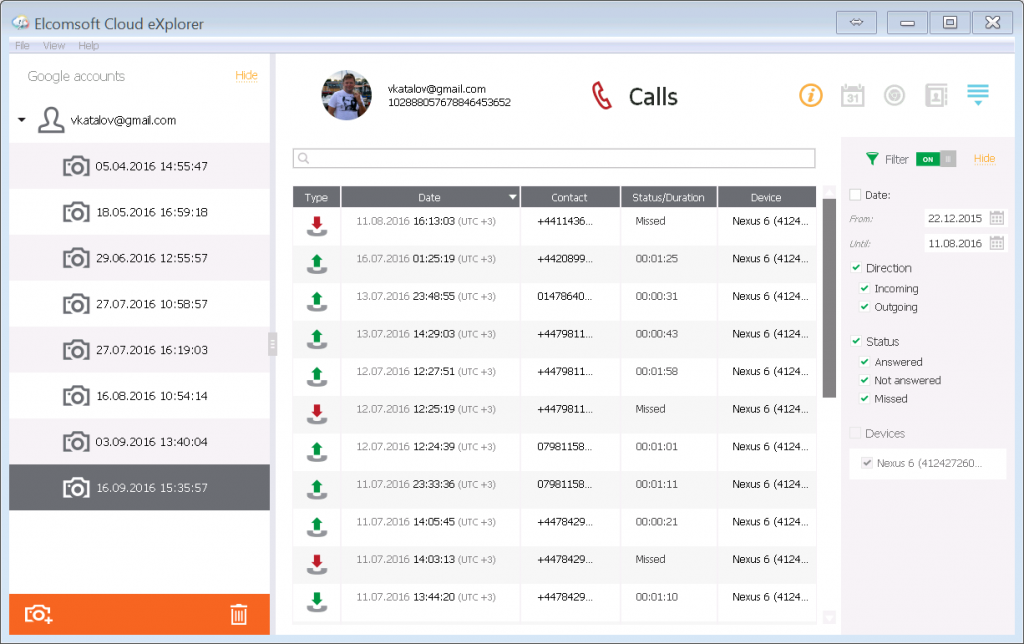
Task: Open the account information panel via the info icon
Action: tap(811, 95)
